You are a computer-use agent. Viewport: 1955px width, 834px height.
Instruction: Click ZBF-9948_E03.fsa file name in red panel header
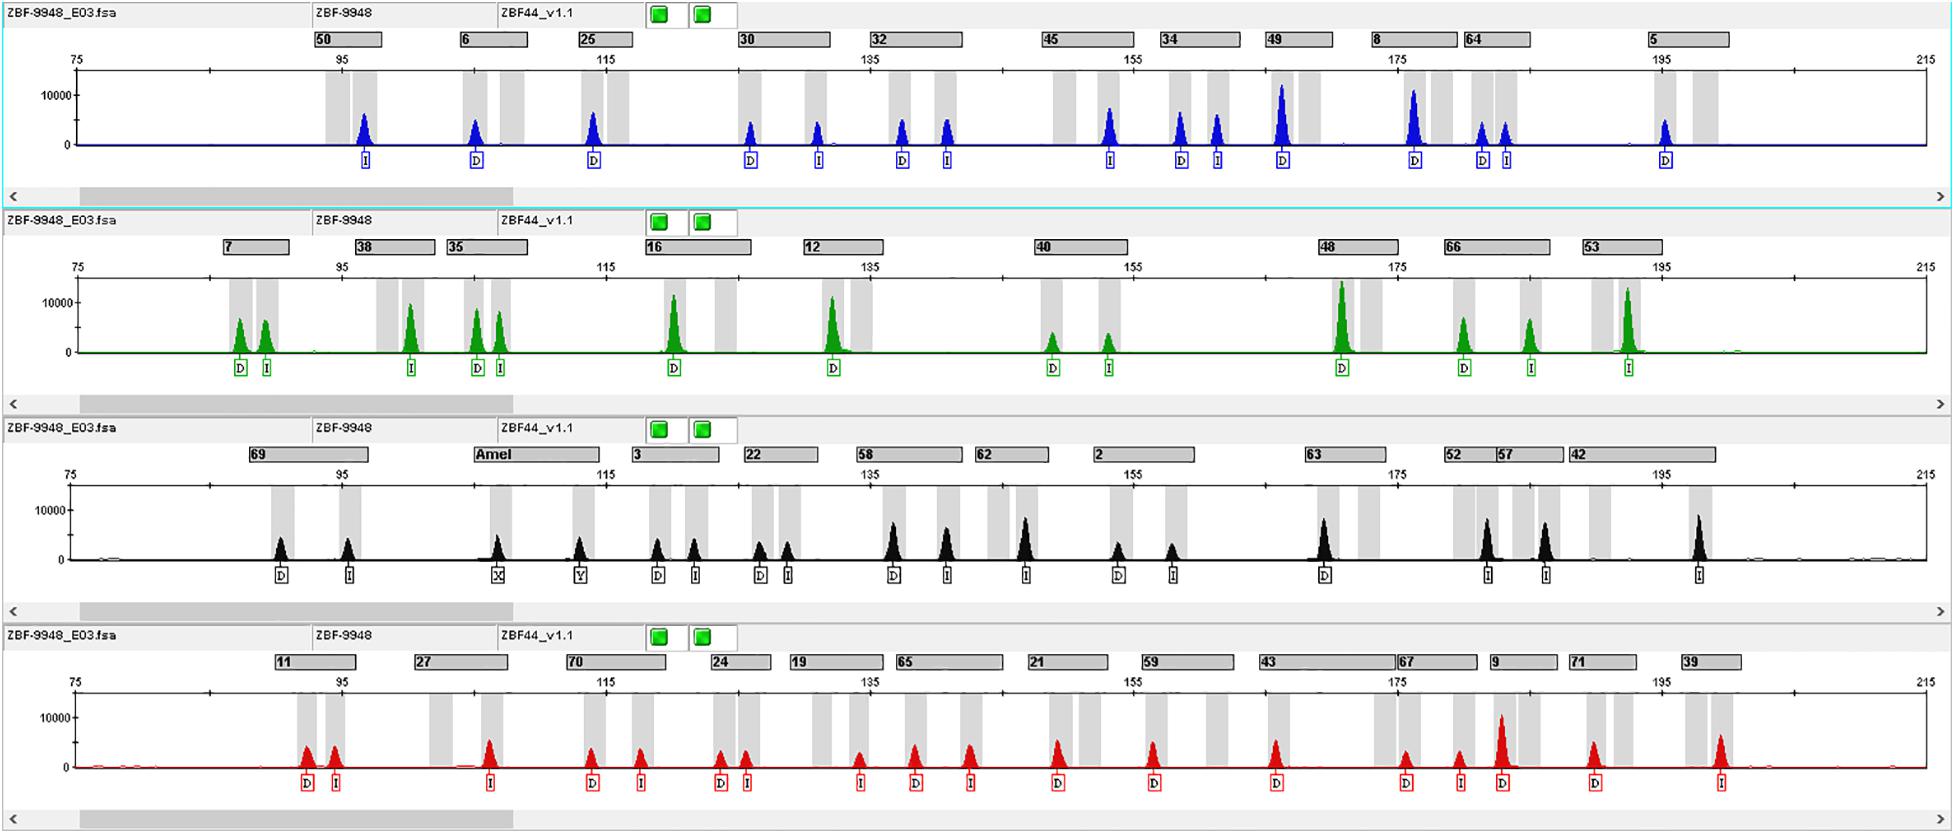[62, 635]
